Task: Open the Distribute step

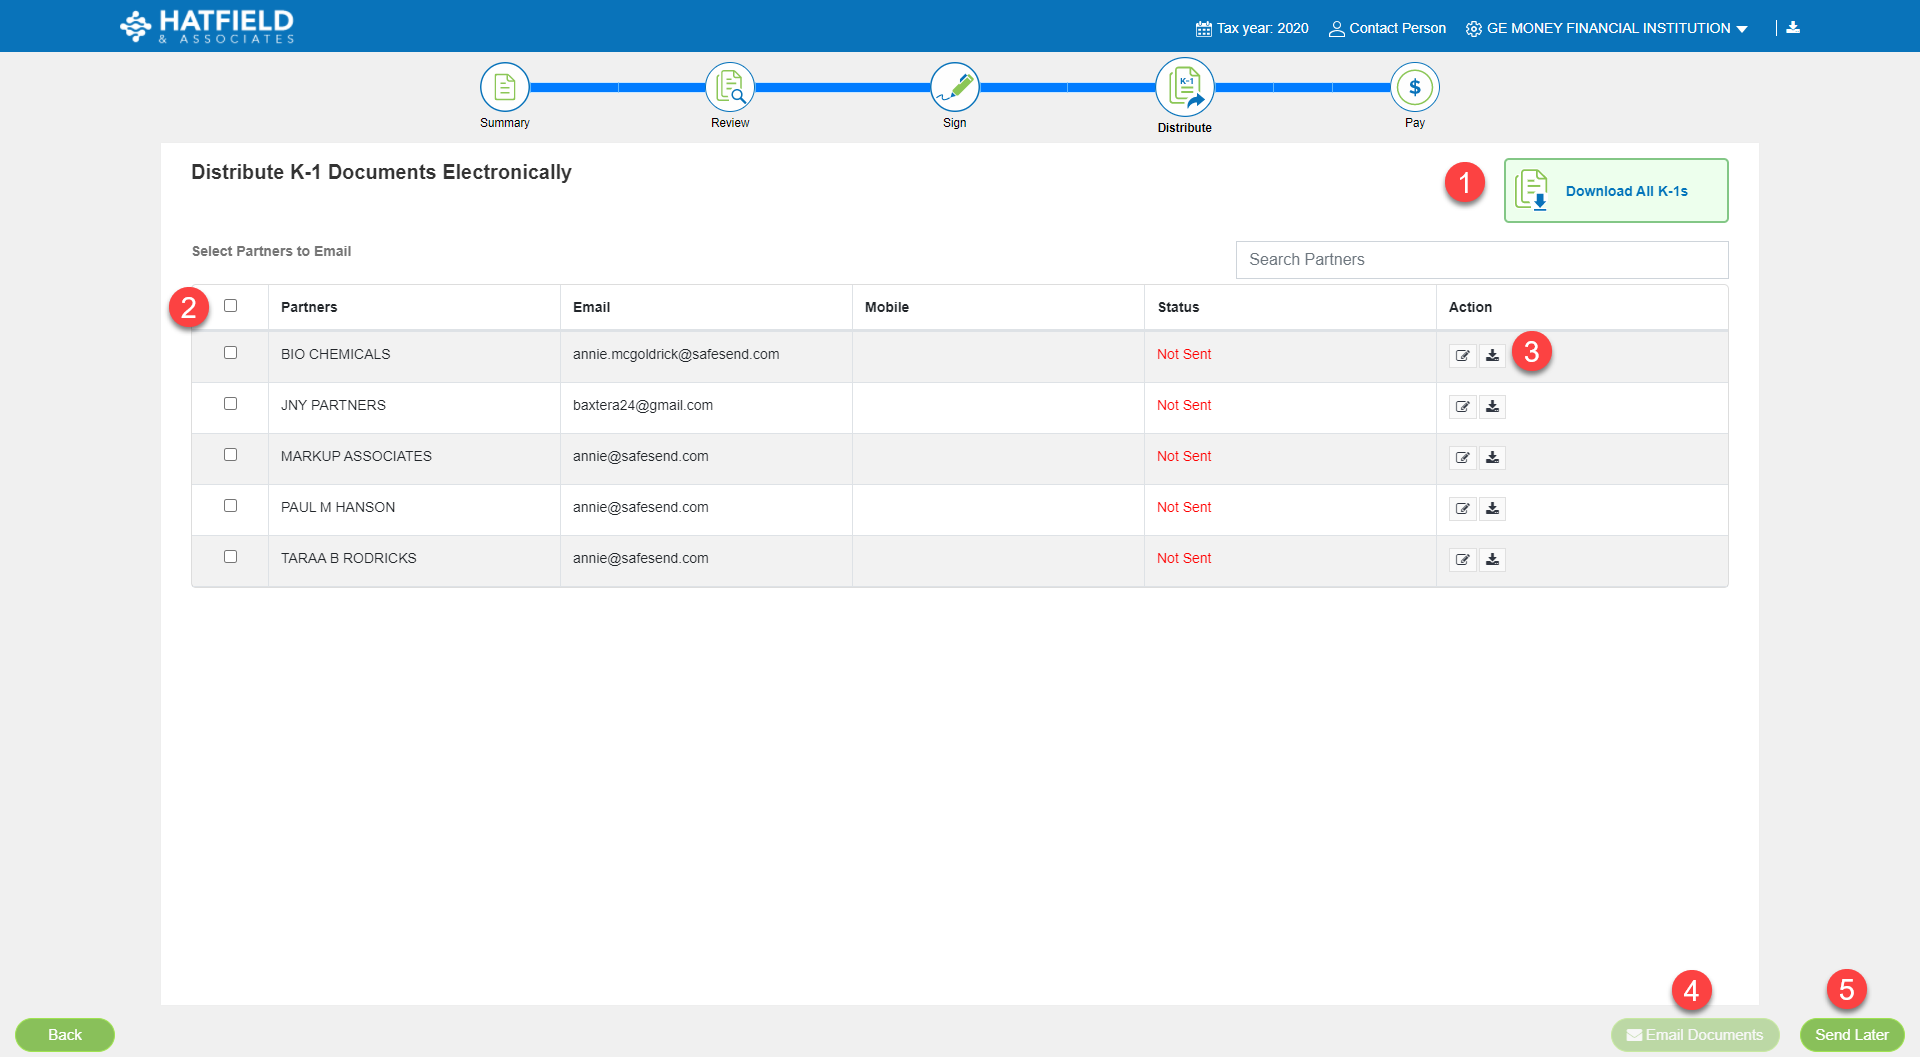Action: click(1184, 88)
